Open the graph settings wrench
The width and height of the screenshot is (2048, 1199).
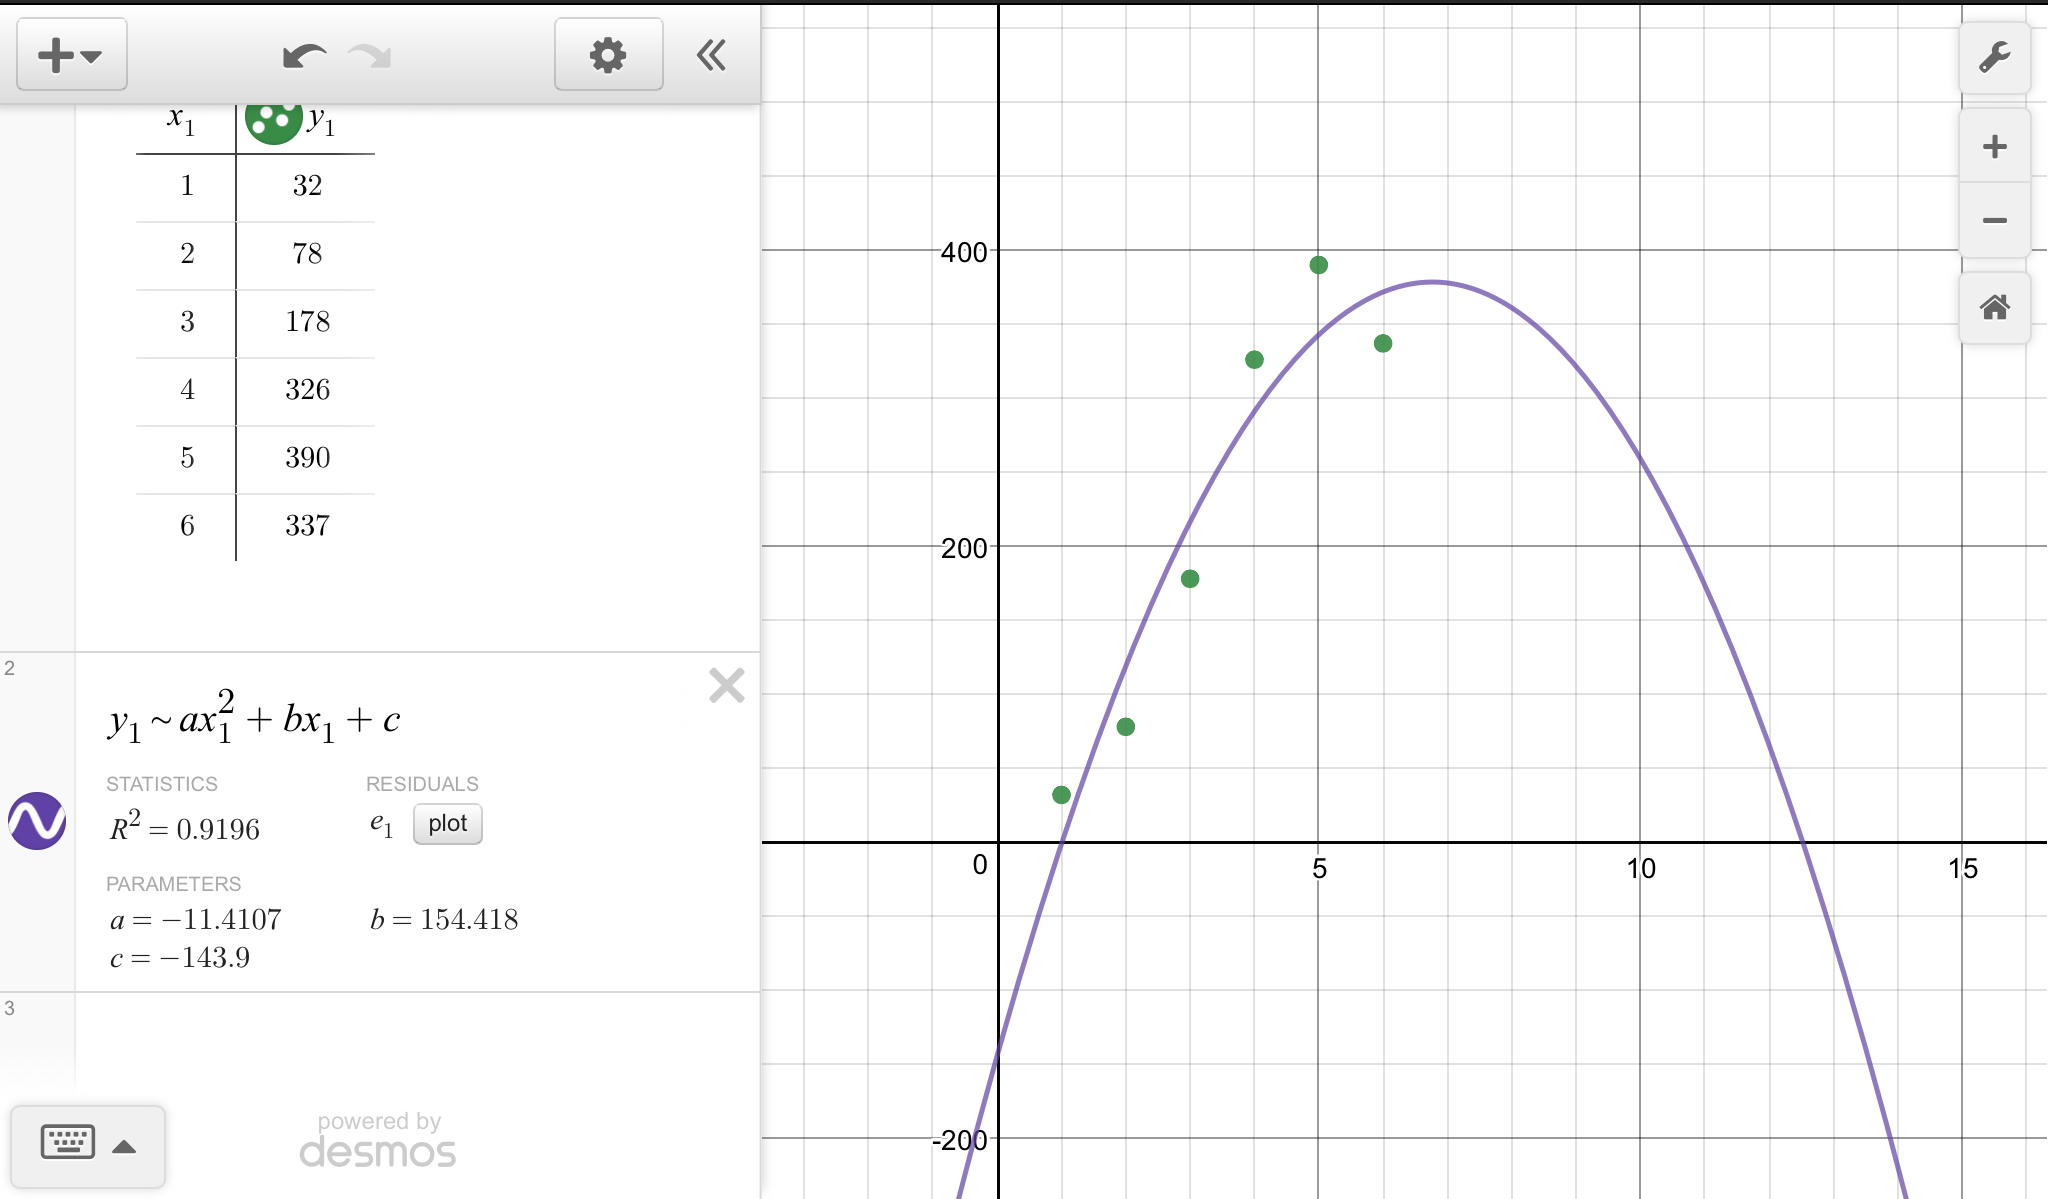pyautogui.click(x=1994, y=57)
